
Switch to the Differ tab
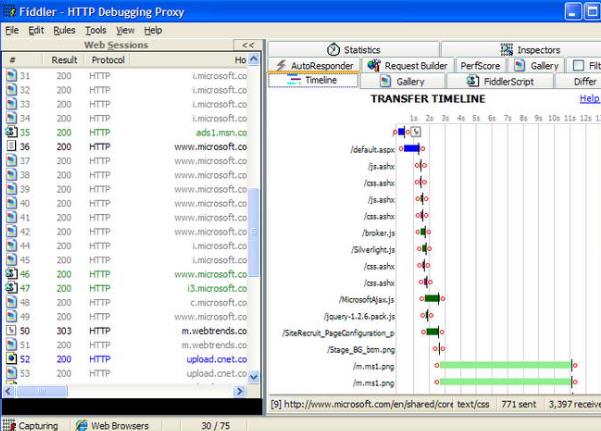[x=579, y=81]
